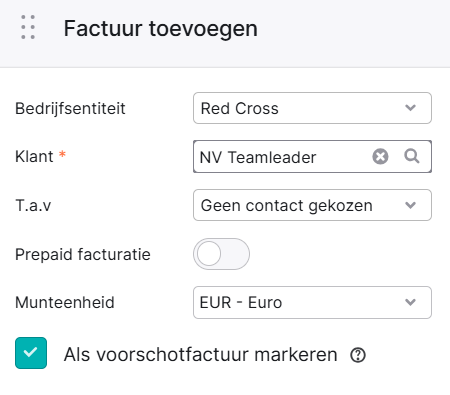Screen dimensions: 450x395
Task: Click the chevron arrow in the Munteenheid box
Action: (410, 302)
